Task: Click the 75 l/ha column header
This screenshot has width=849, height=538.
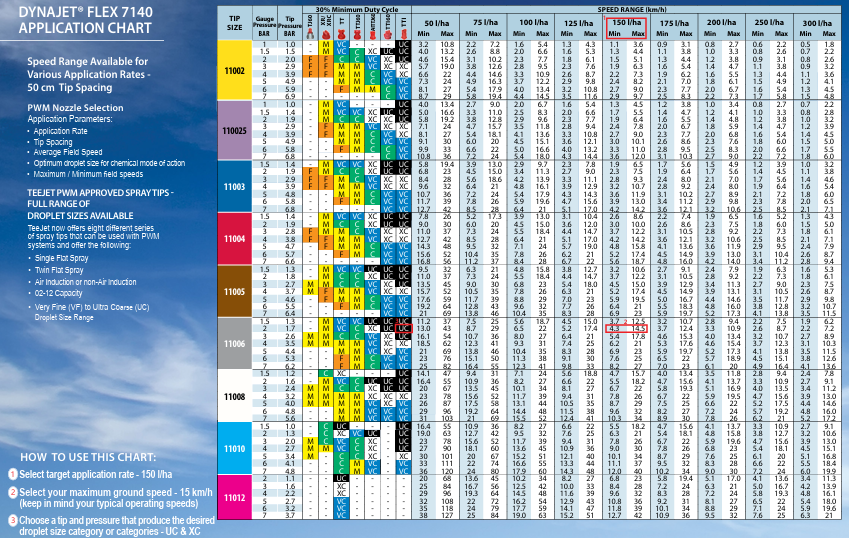Action: click(484, 23)
